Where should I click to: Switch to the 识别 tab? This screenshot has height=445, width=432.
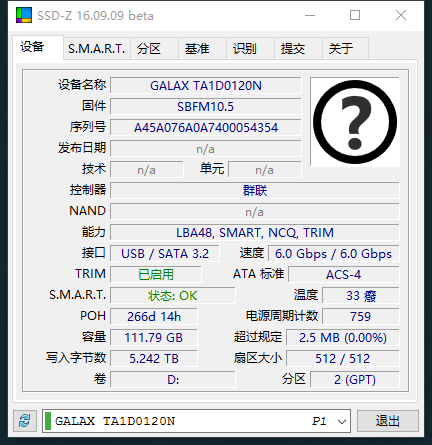(x=250, y=49)
